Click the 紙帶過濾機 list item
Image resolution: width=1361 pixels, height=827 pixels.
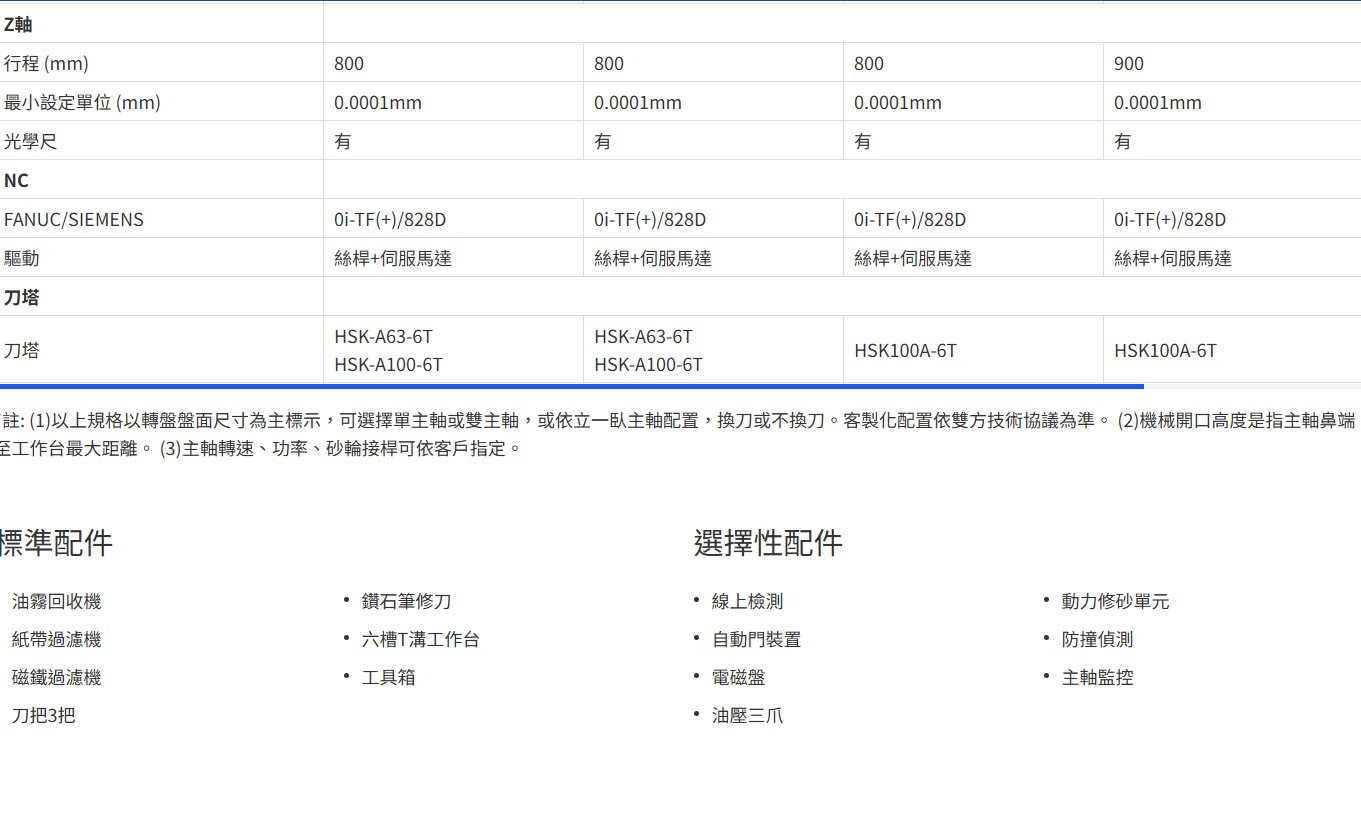(x=56, y=640)
